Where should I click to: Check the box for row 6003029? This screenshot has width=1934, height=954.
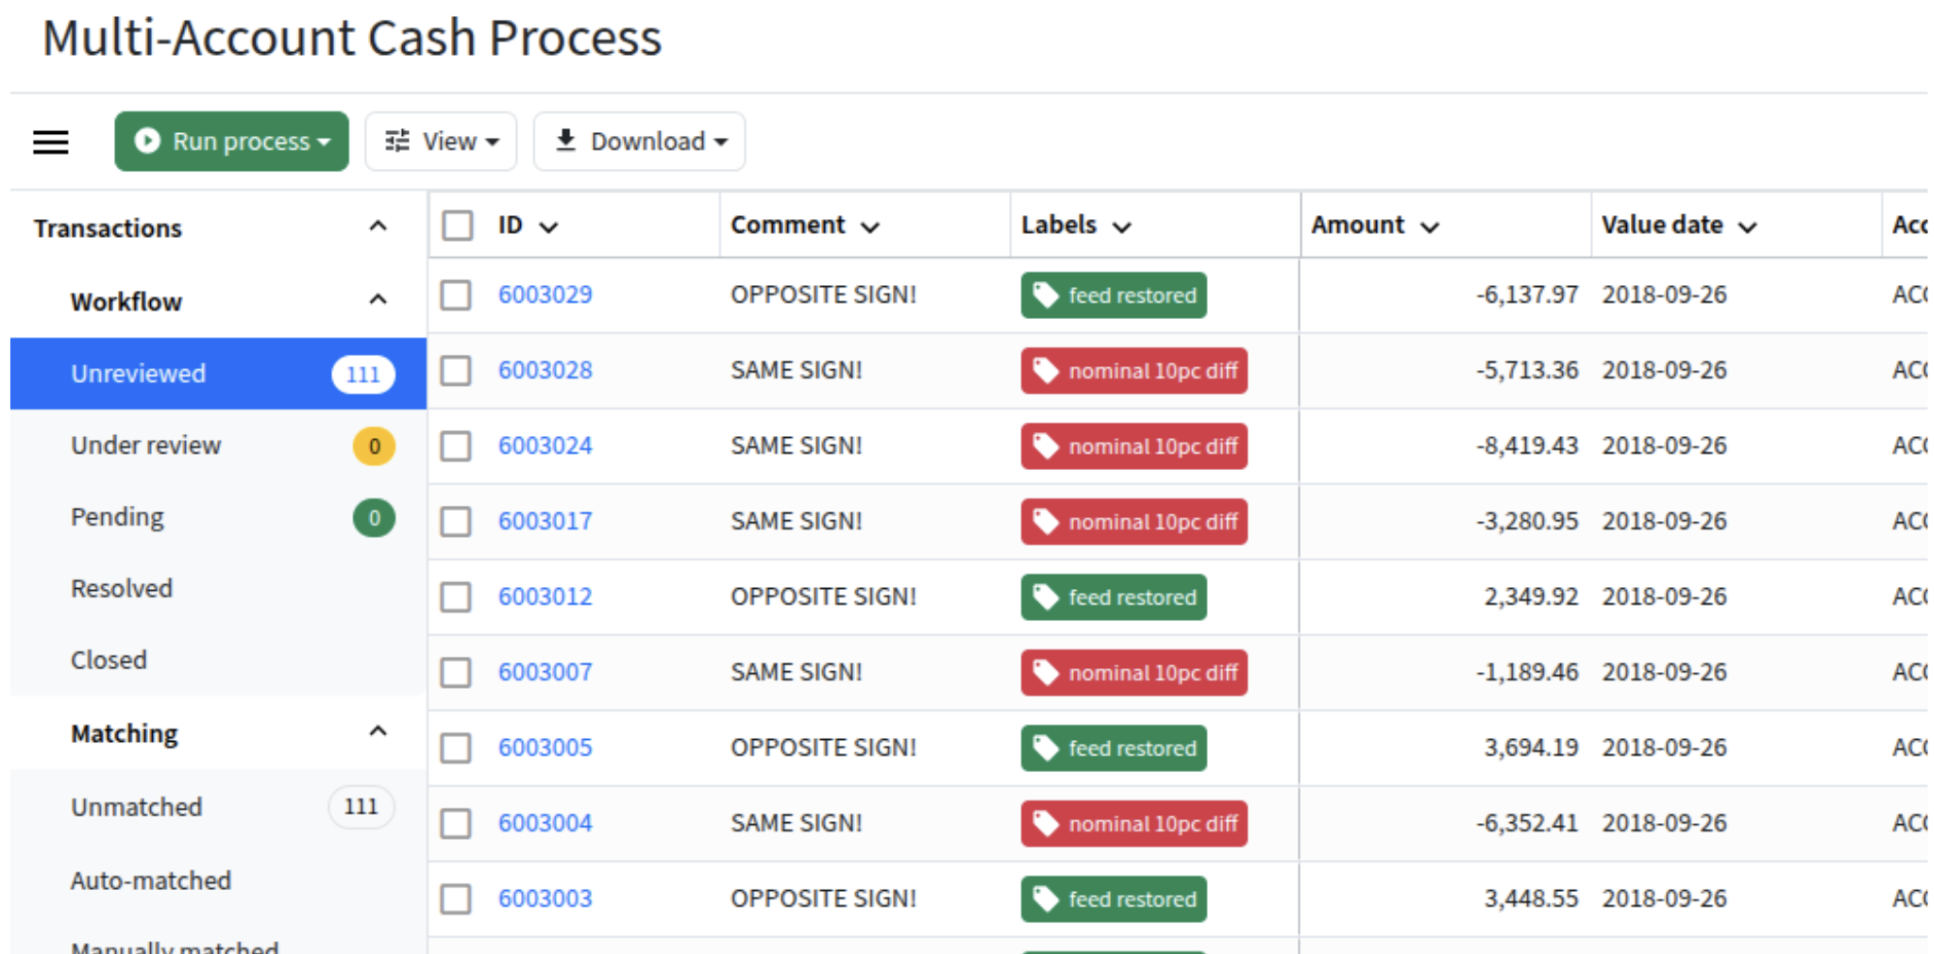456,295
